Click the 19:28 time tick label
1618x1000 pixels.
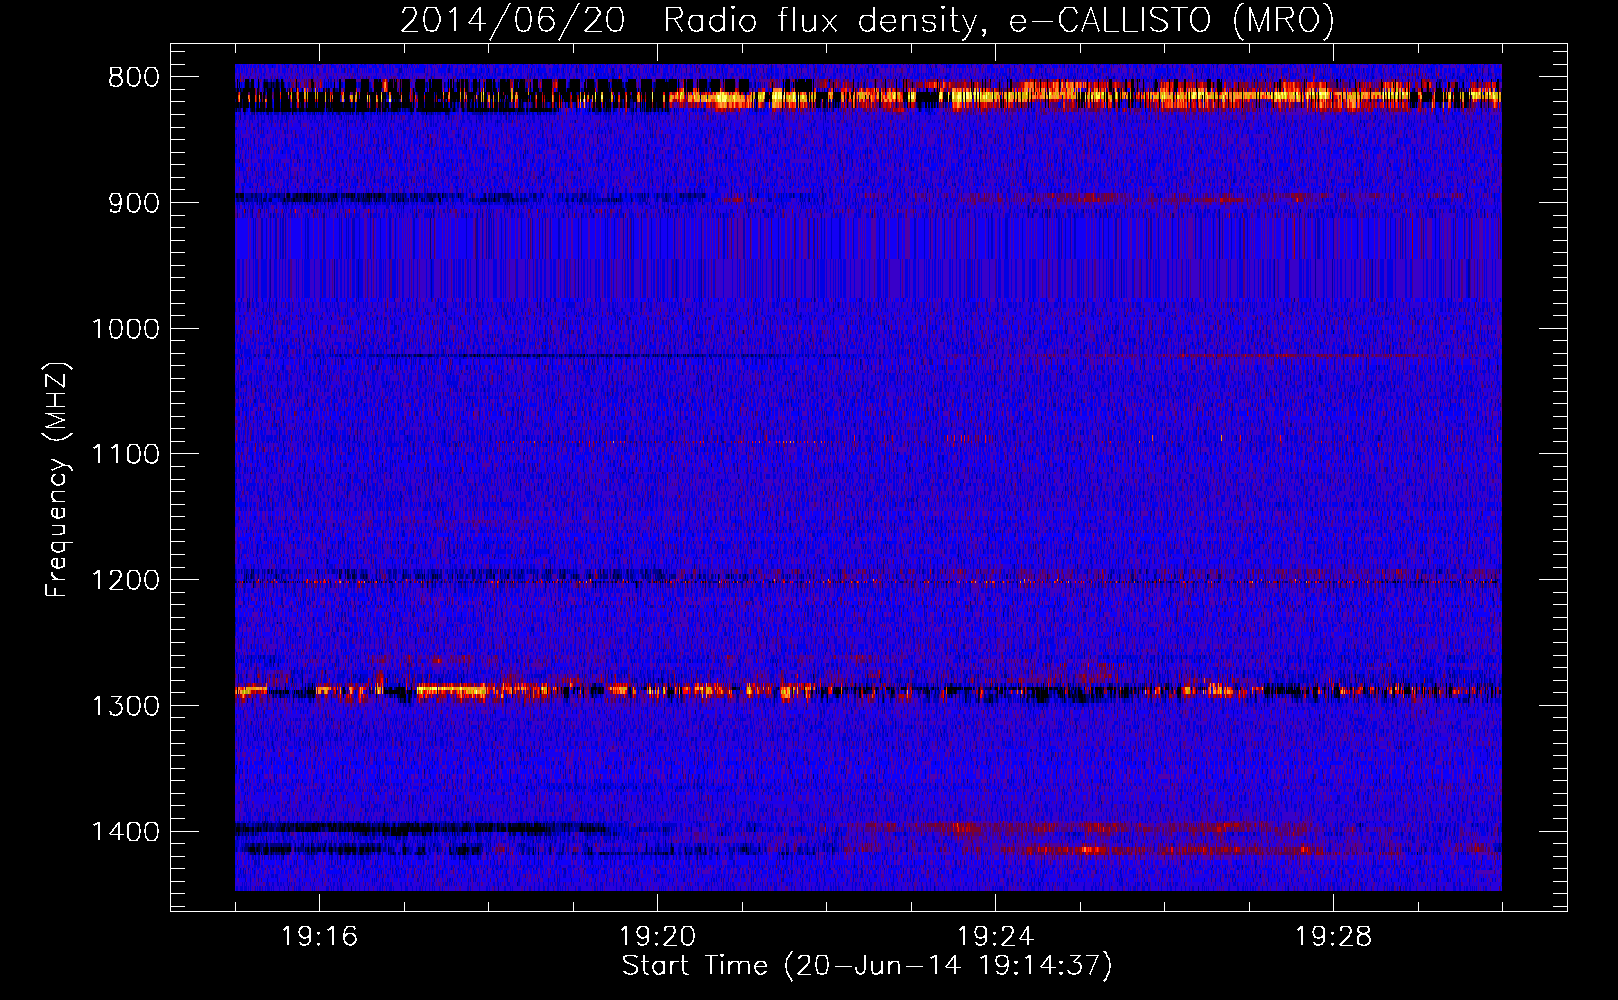coord(1333,937)
